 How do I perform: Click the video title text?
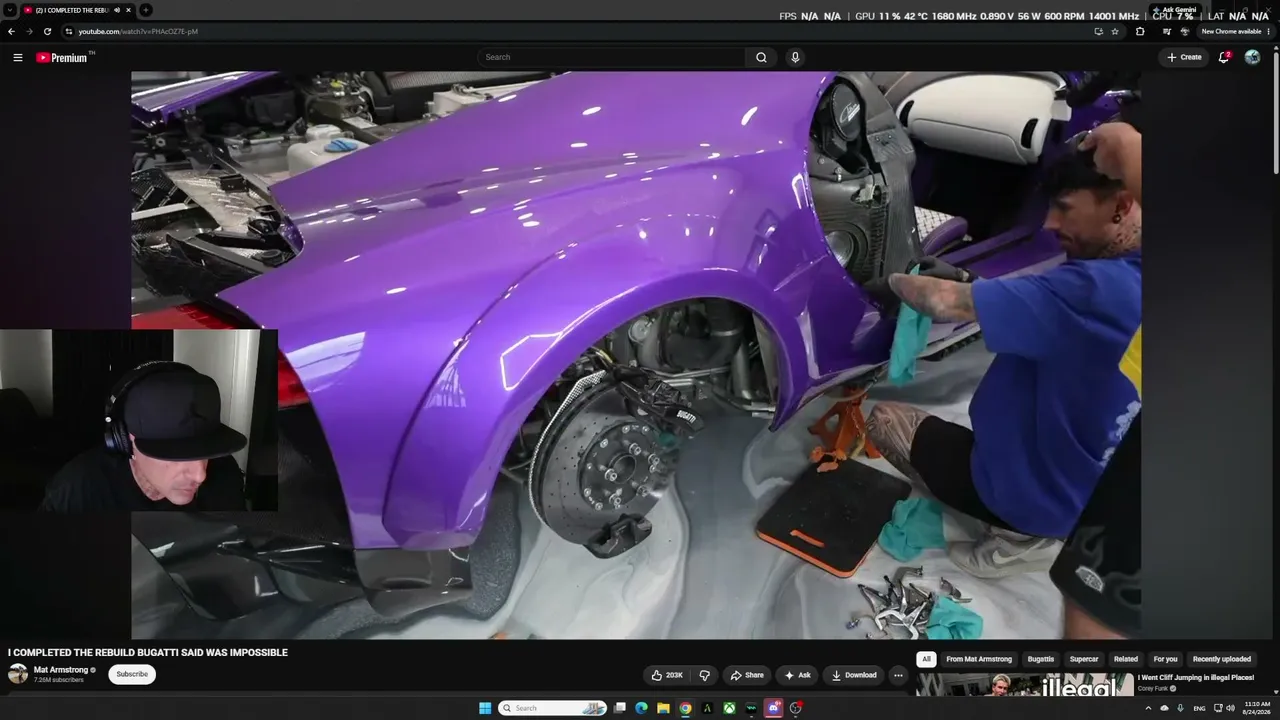pyautogui.click(x=148, y=652)
